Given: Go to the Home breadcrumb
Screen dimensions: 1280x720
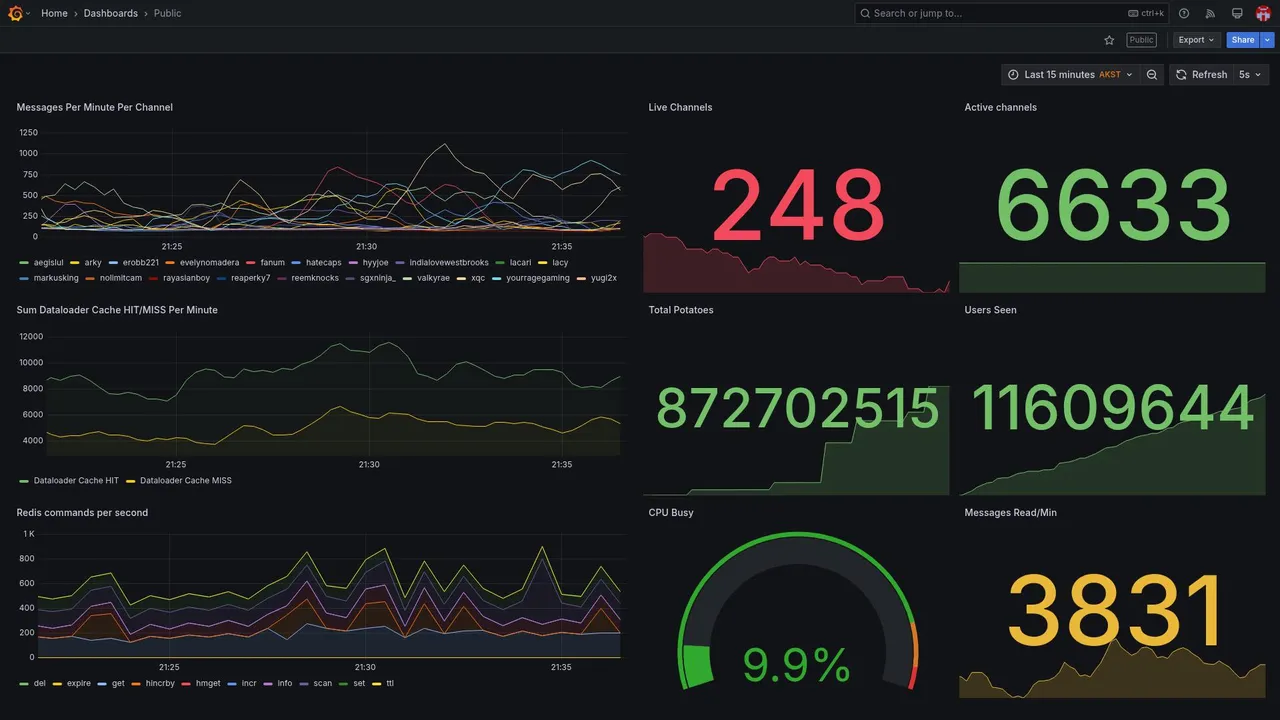Looking at the screenshot, I should [x=54, y=13].
